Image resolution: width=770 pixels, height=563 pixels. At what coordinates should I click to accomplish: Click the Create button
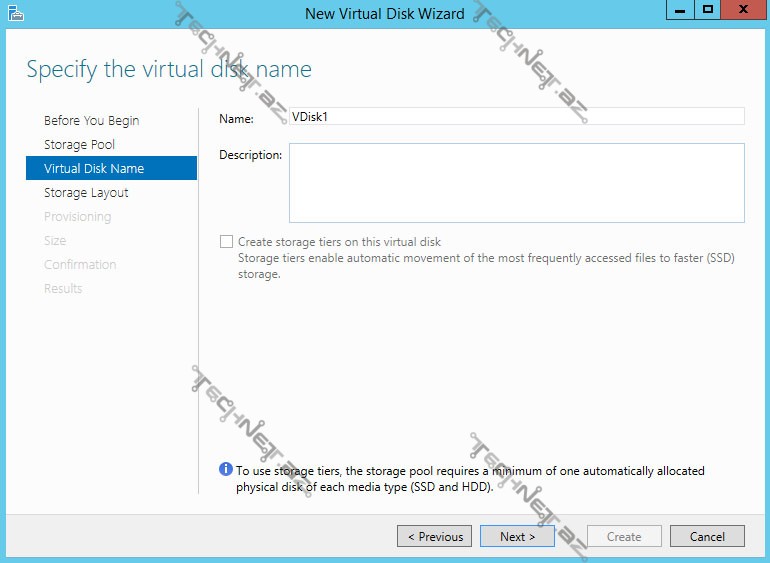point(624,537)
